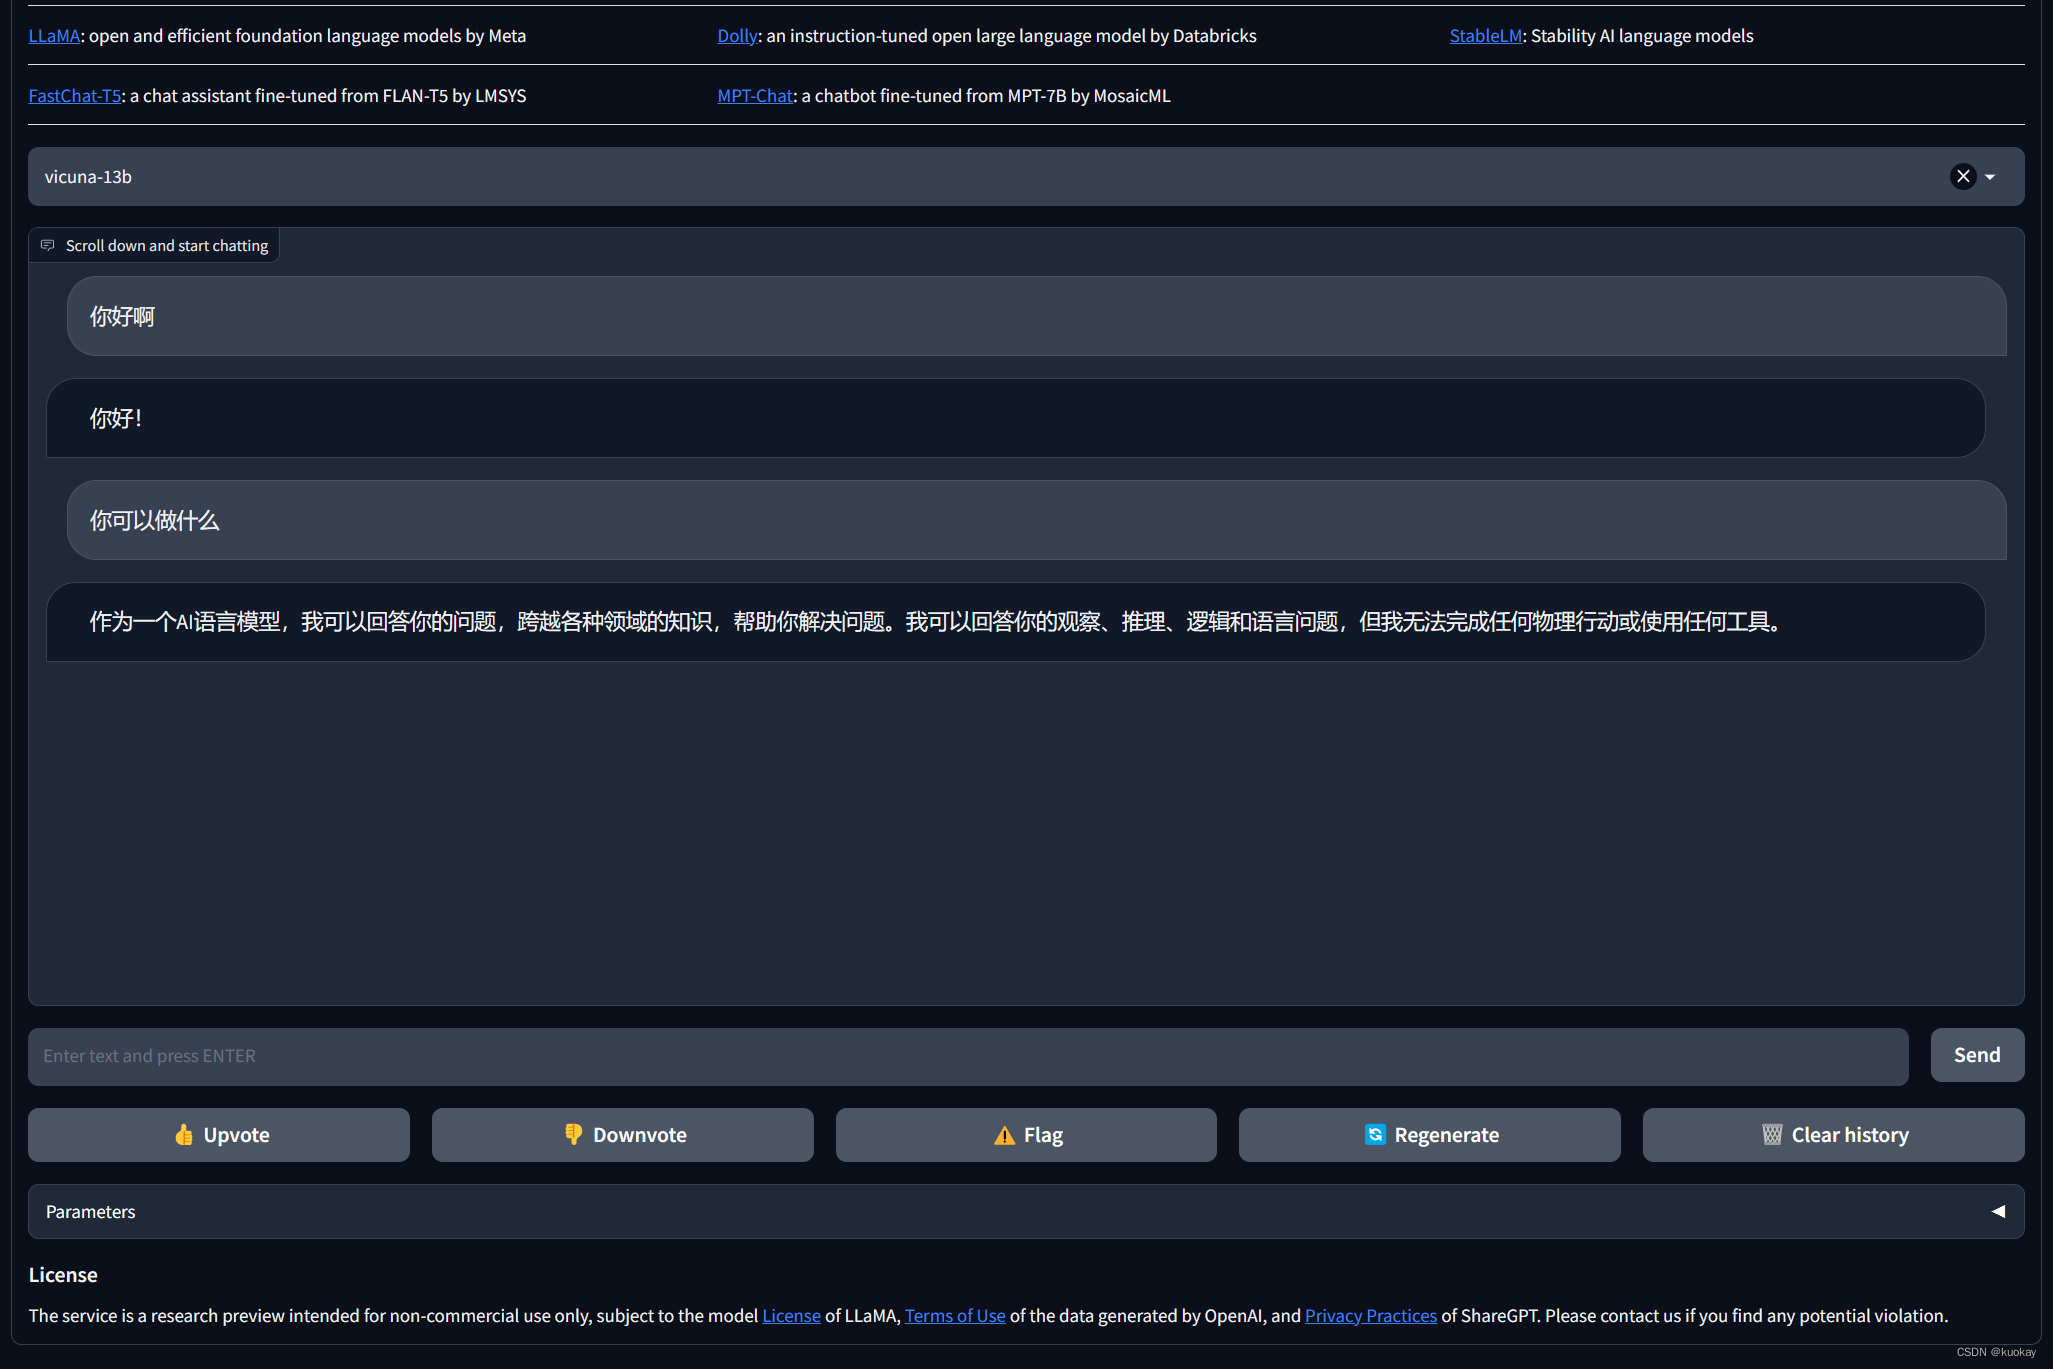Open the FastChat-T5 link
Image resolution: width=2053 pixels, height=1369 pixels.
click(x=75, y=96)
